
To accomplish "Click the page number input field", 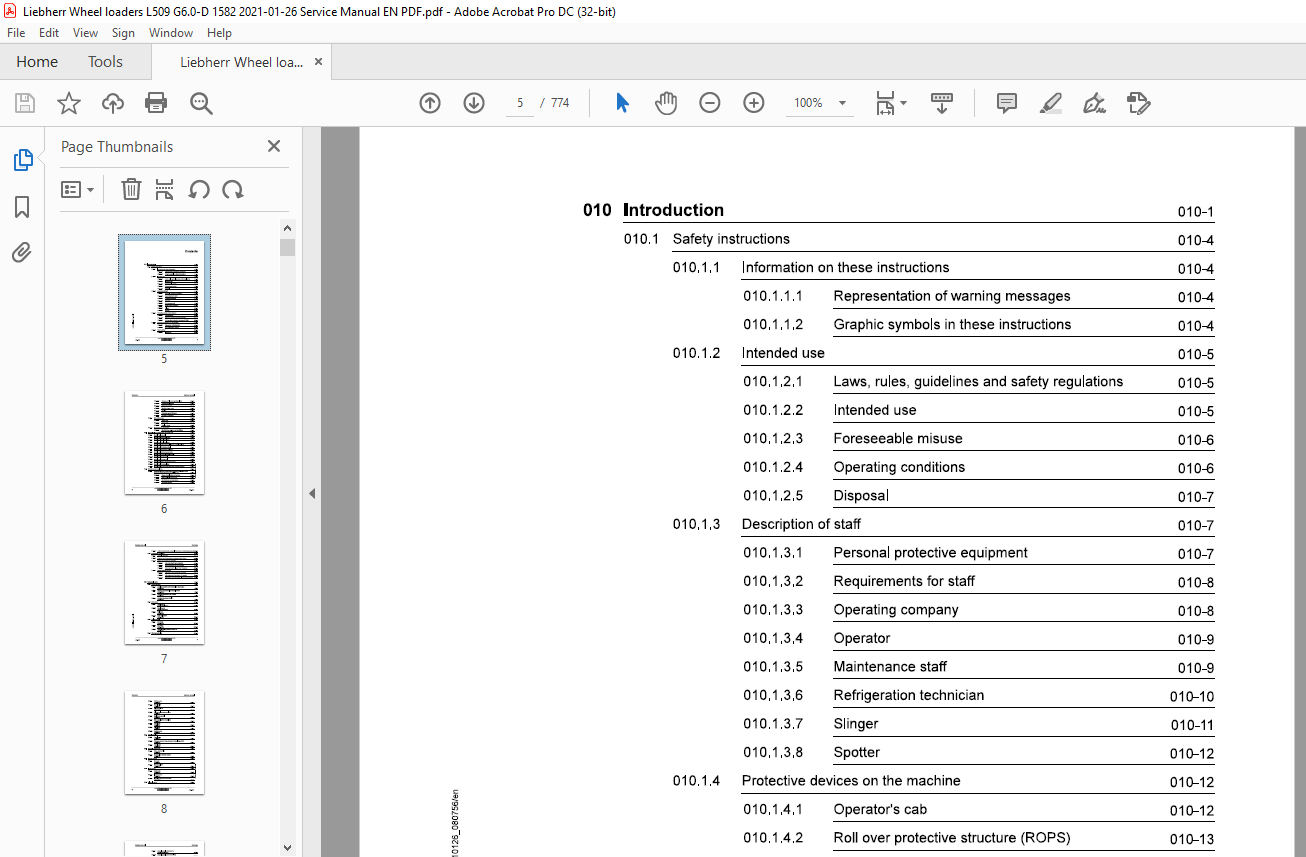I will (521, 103).
